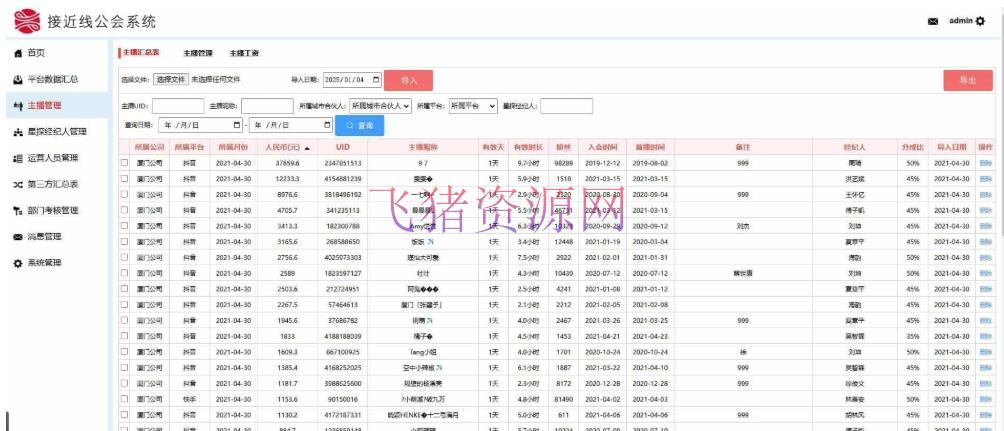Click delete link in UID 4154881239 row
The image size is (1004, 431).
985,179
